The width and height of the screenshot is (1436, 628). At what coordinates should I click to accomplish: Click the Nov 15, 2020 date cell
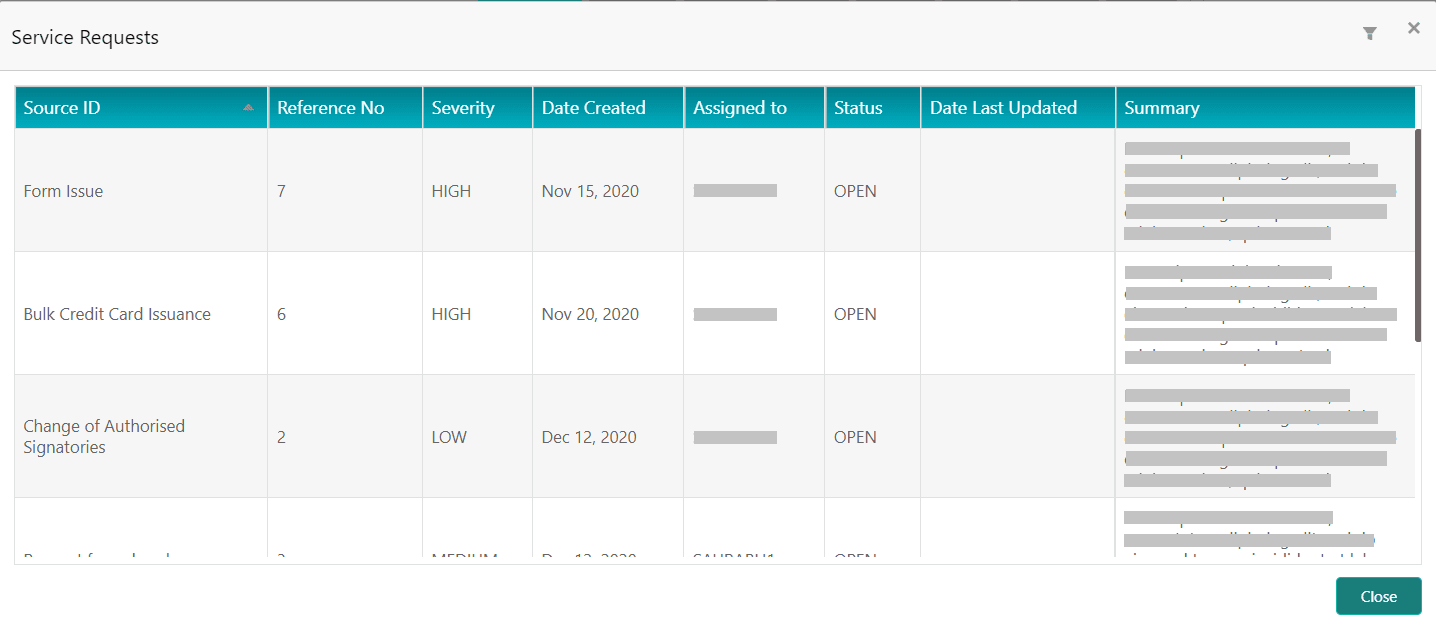pyautogui.click(x=590, y=191)
